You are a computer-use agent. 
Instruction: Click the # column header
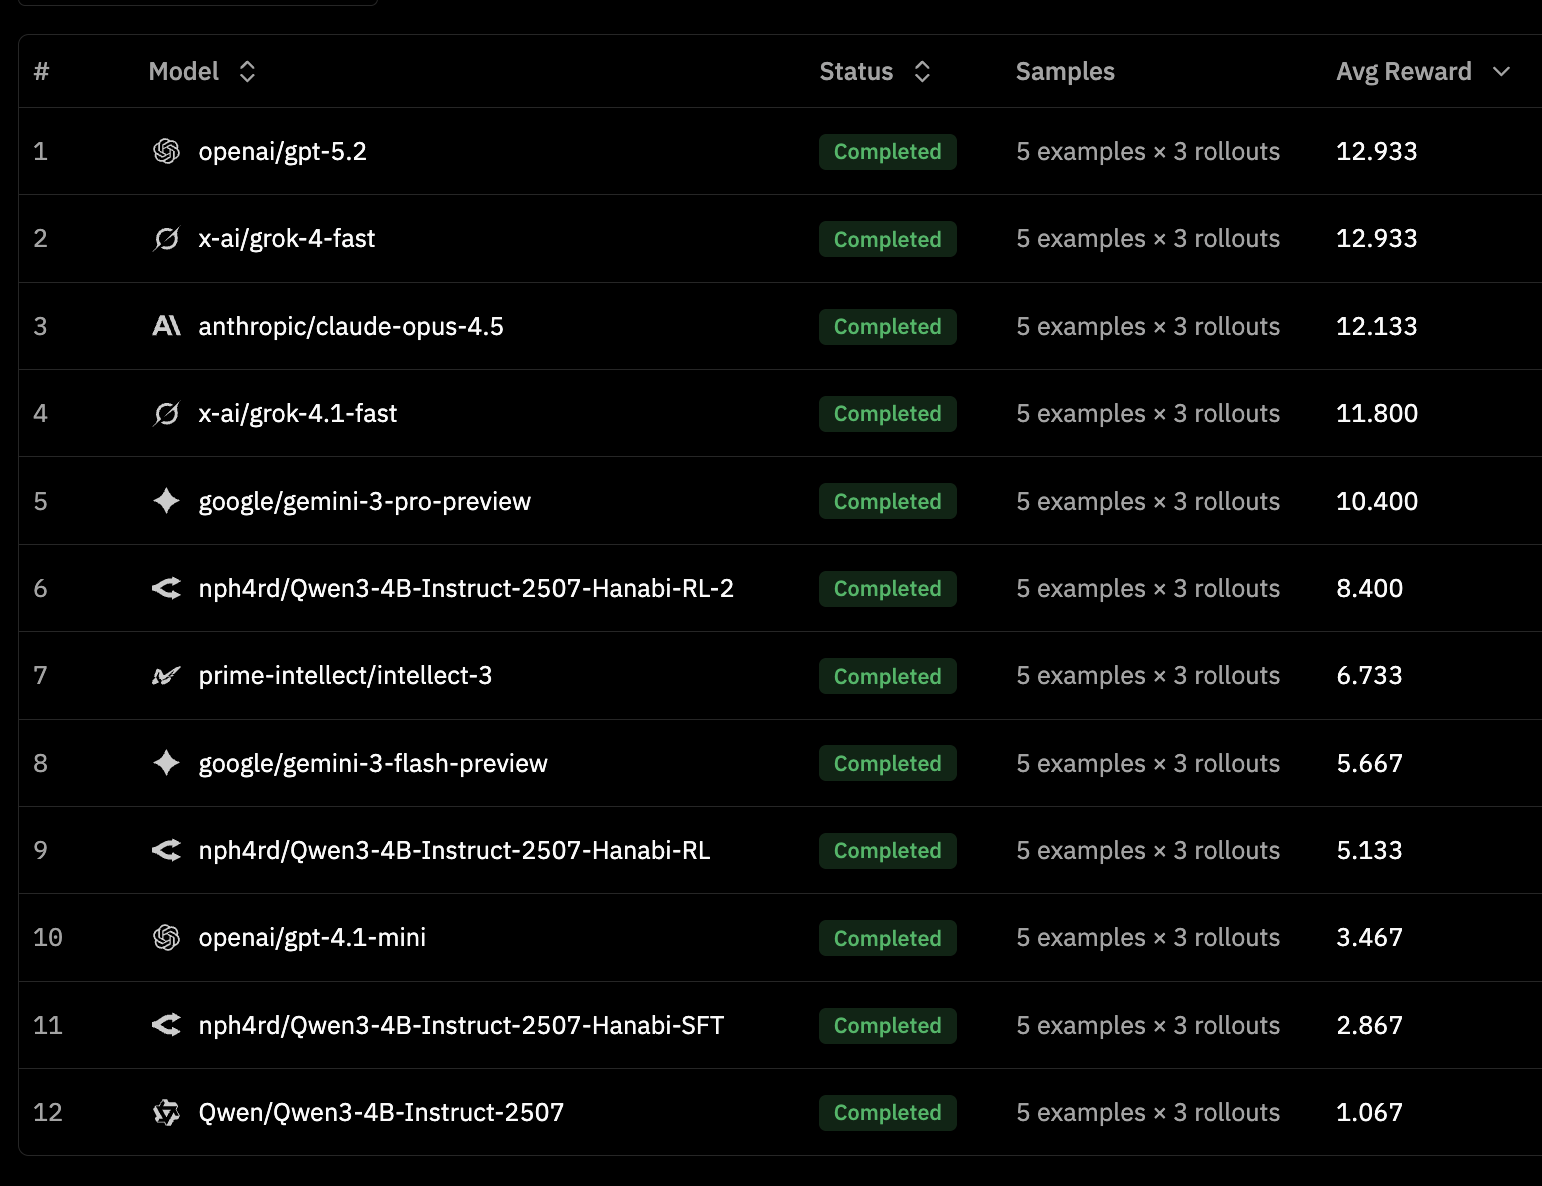pos(41,71)
